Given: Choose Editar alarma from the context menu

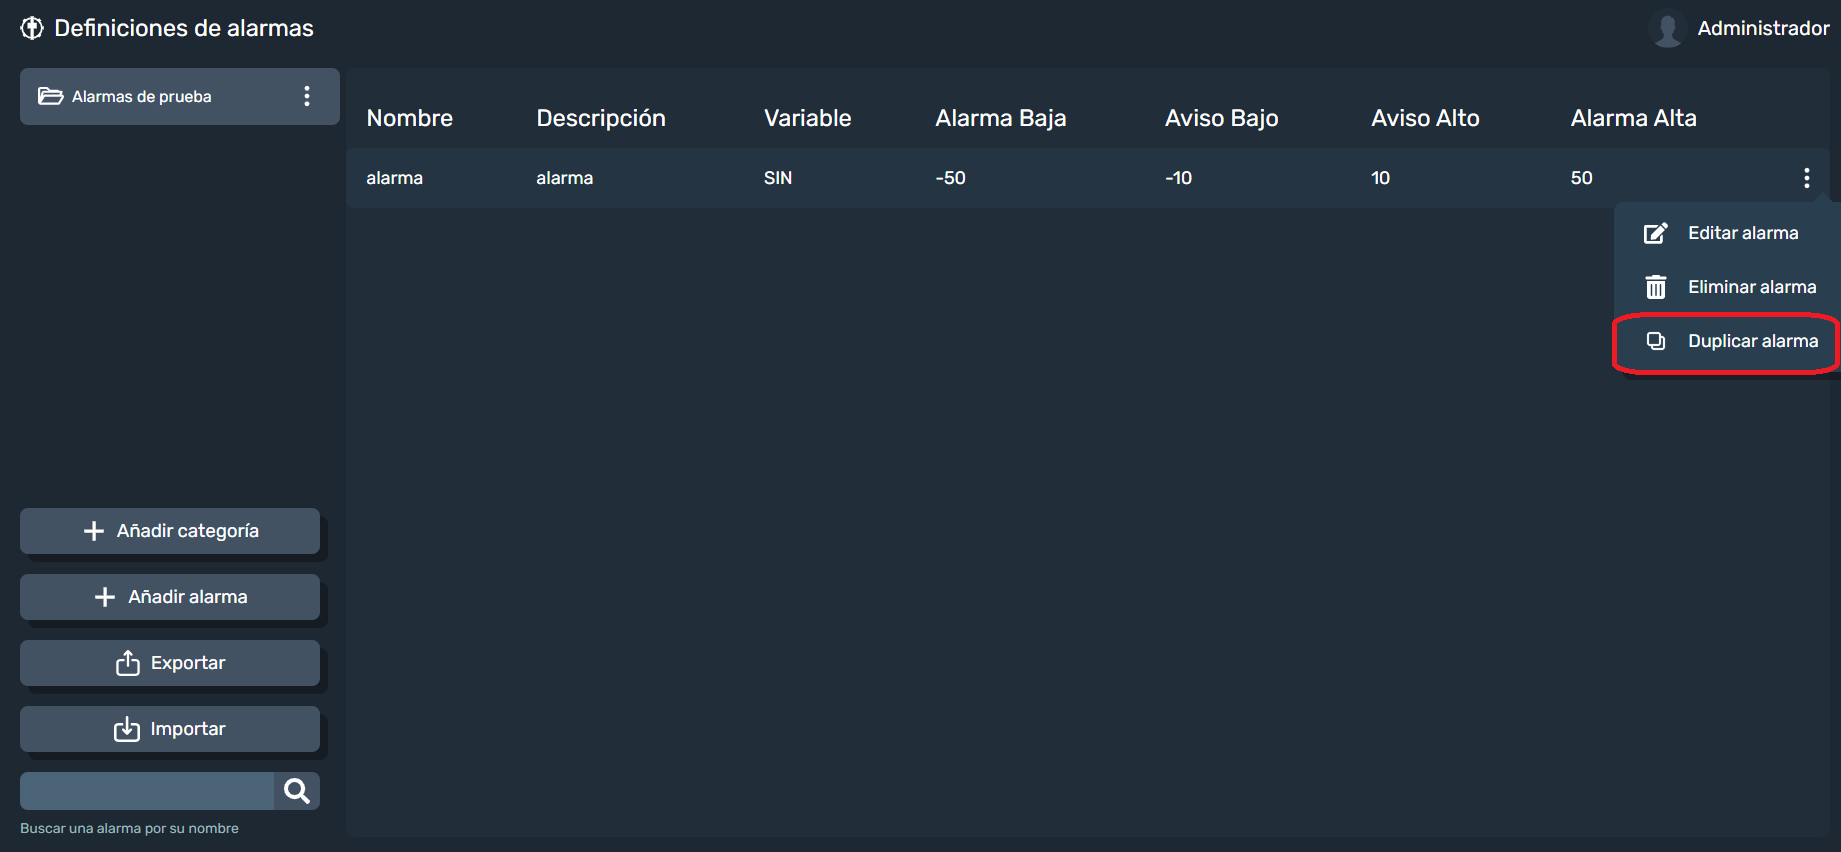Looking at the screenshot, I should coord(1726,233).
